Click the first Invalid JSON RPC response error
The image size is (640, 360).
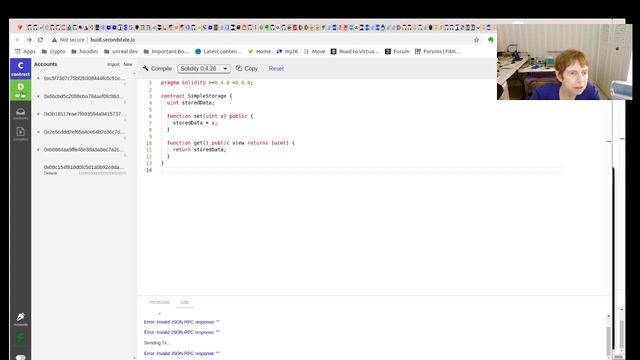[x=182, y=322]
